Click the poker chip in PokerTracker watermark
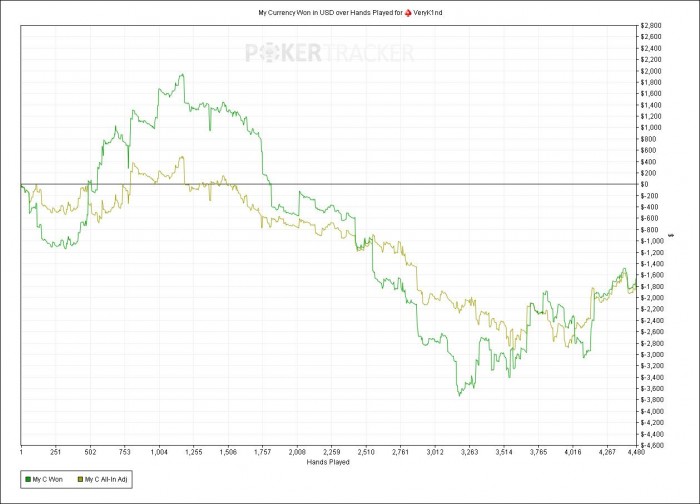 tap(269, 53)
